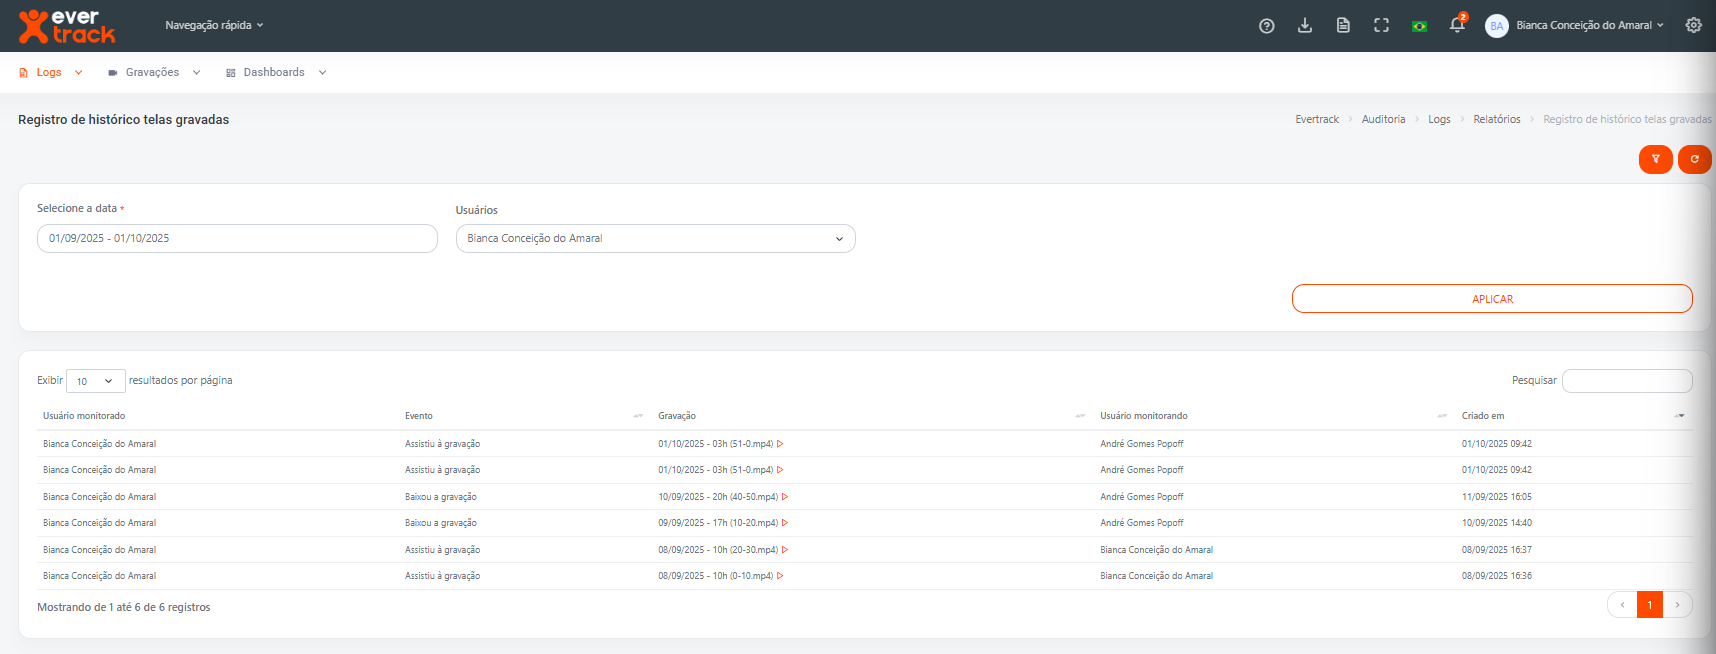Toggle fullscreen mode icon
The height and width of the screenshot is (654, 1716).
click(1381, 26)
